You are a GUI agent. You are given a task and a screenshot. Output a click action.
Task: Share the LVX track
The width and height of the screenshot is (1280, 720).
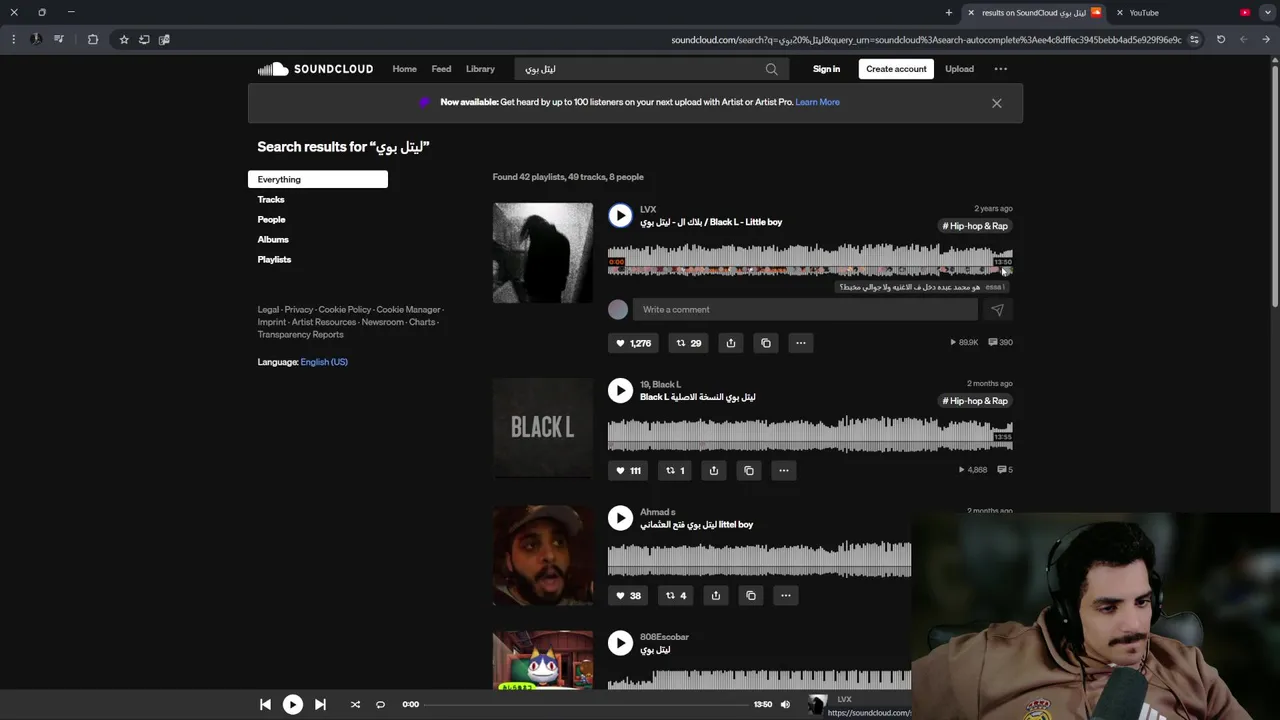pos(731,343)
